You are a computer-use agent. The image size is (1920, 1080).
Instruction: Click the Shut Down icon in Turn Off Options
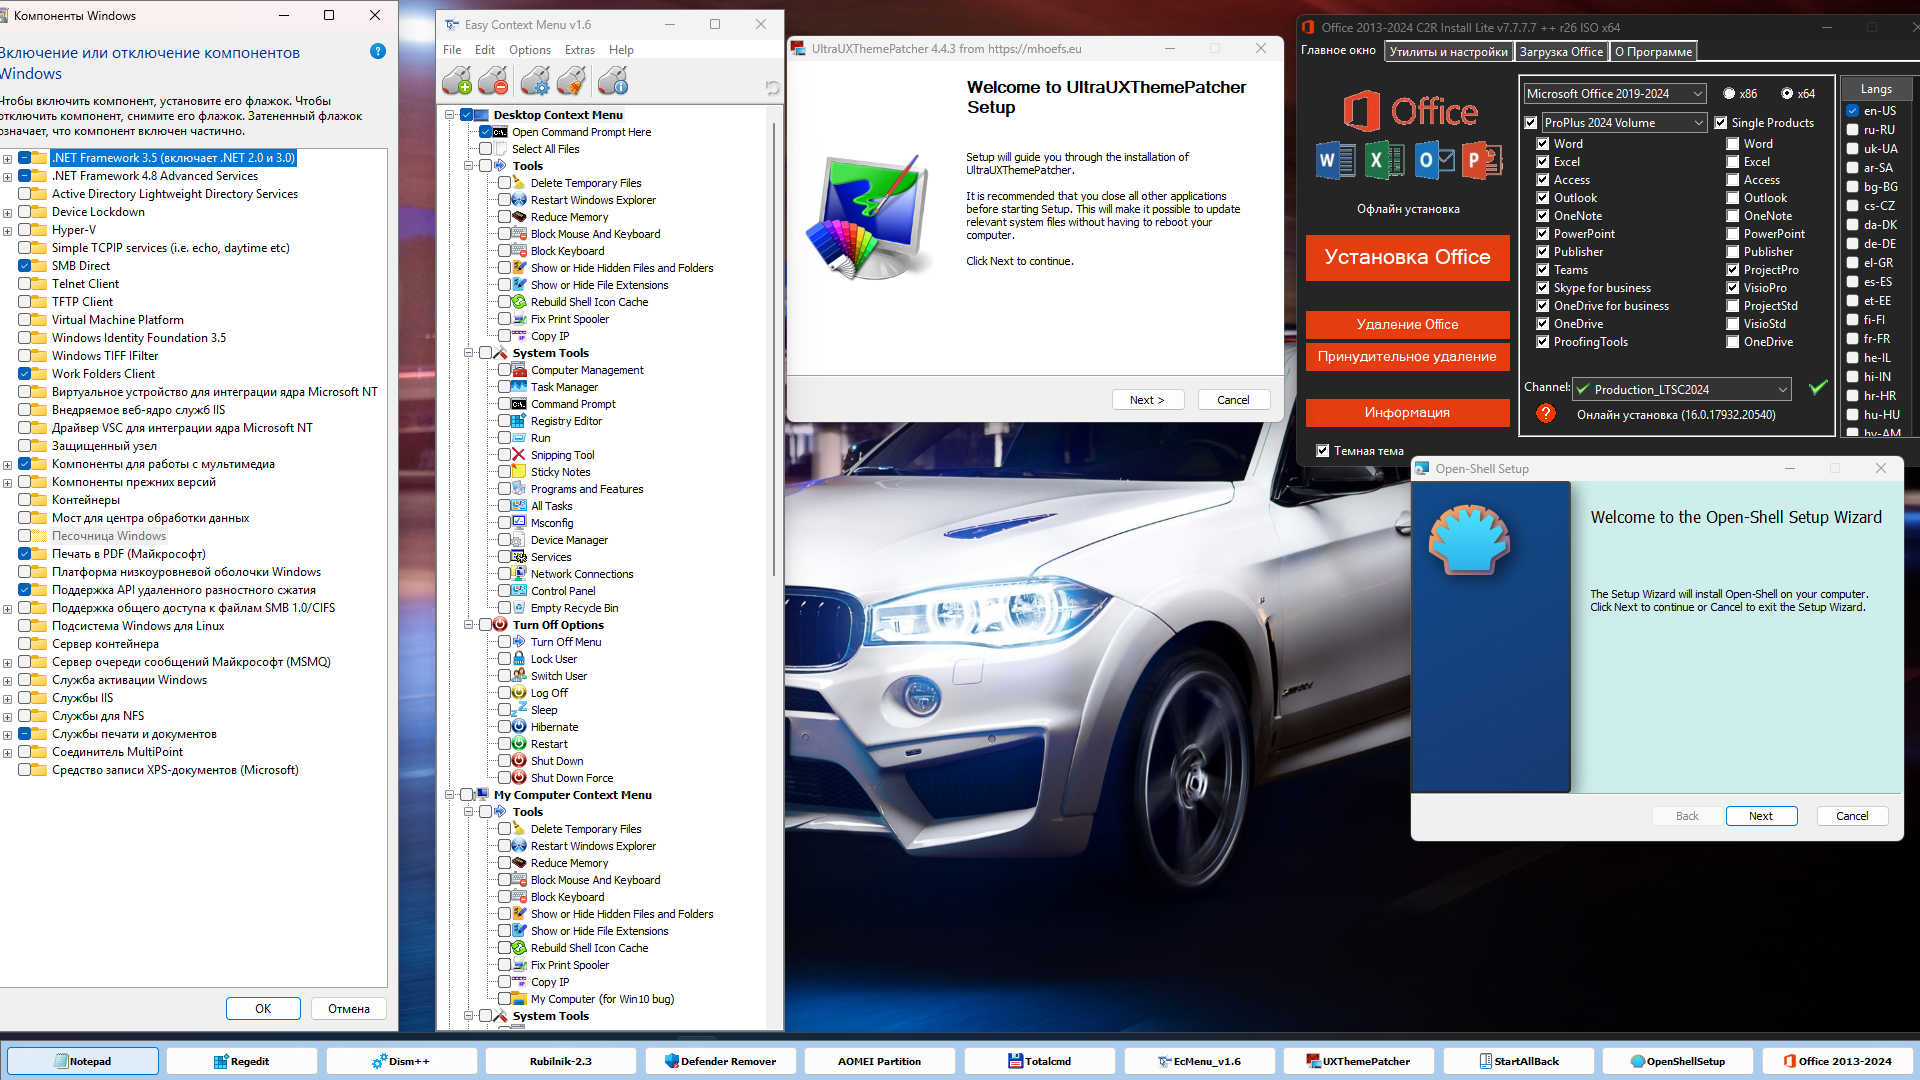pyautogui.click(x=519, y=761)
